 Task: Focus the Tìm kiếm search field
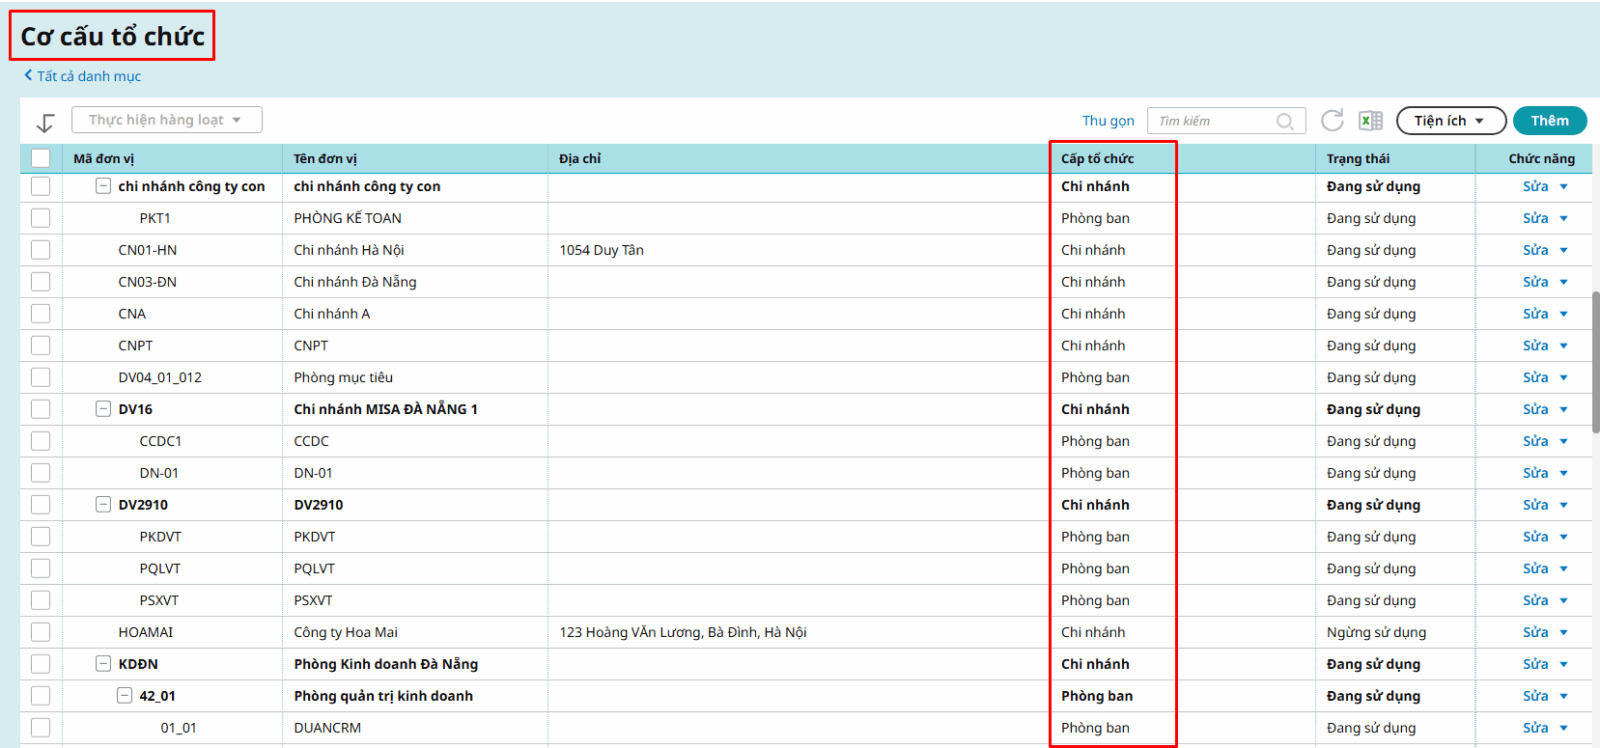[1212, 121]
